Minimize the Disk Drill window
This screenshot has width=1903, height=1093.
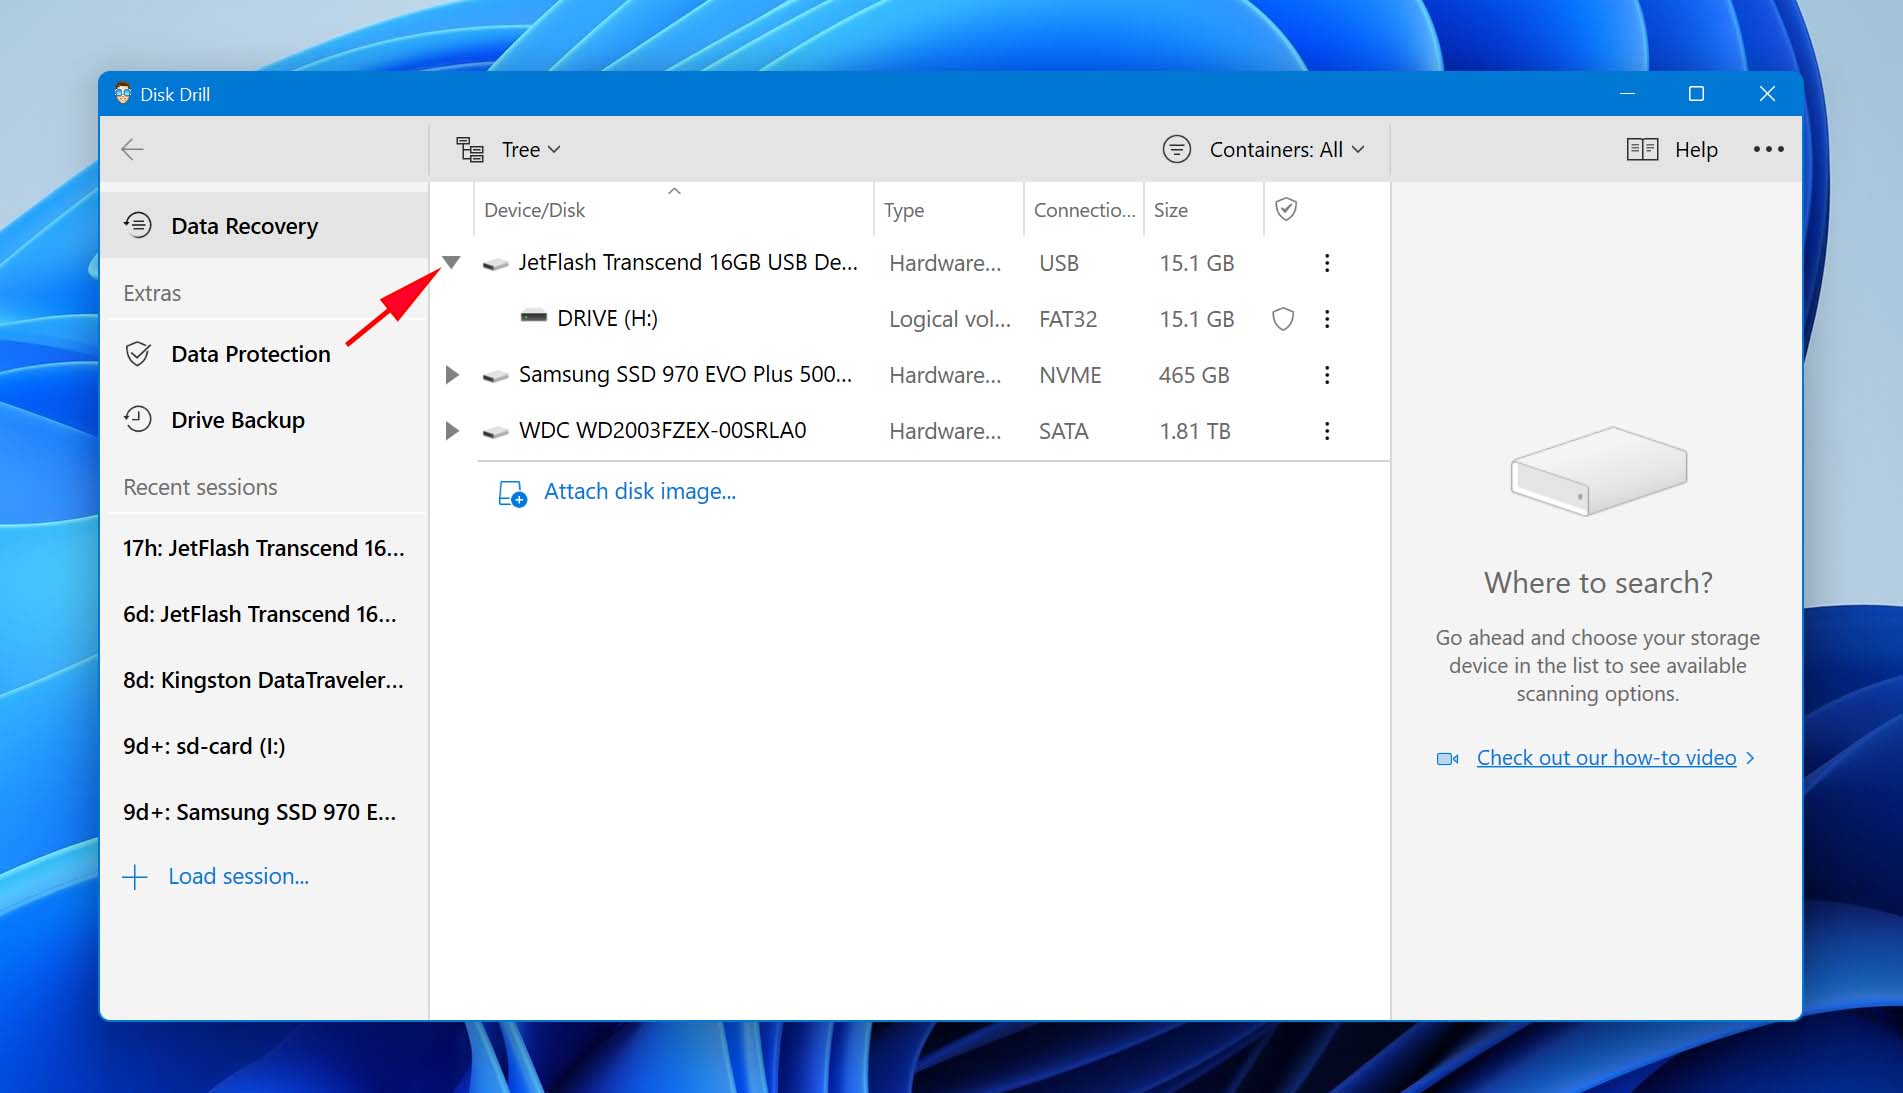click(x=1627, y=93)
